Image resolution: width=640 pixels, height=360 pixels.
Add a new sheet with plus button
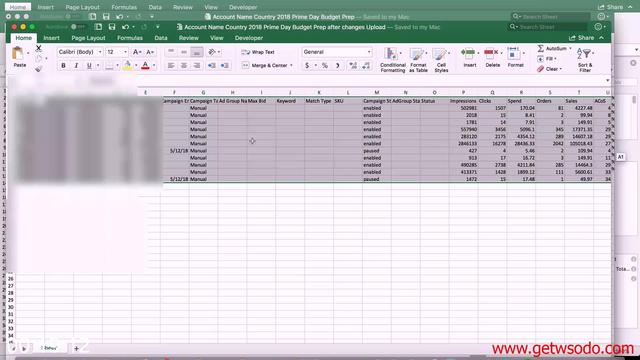(x=76, y=348)
